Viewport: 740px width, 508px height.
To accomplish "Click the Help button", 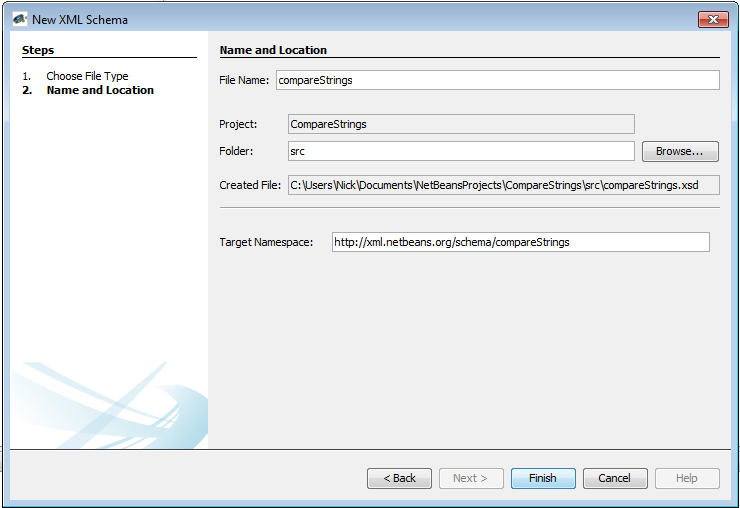I will [x=687, y=478].
